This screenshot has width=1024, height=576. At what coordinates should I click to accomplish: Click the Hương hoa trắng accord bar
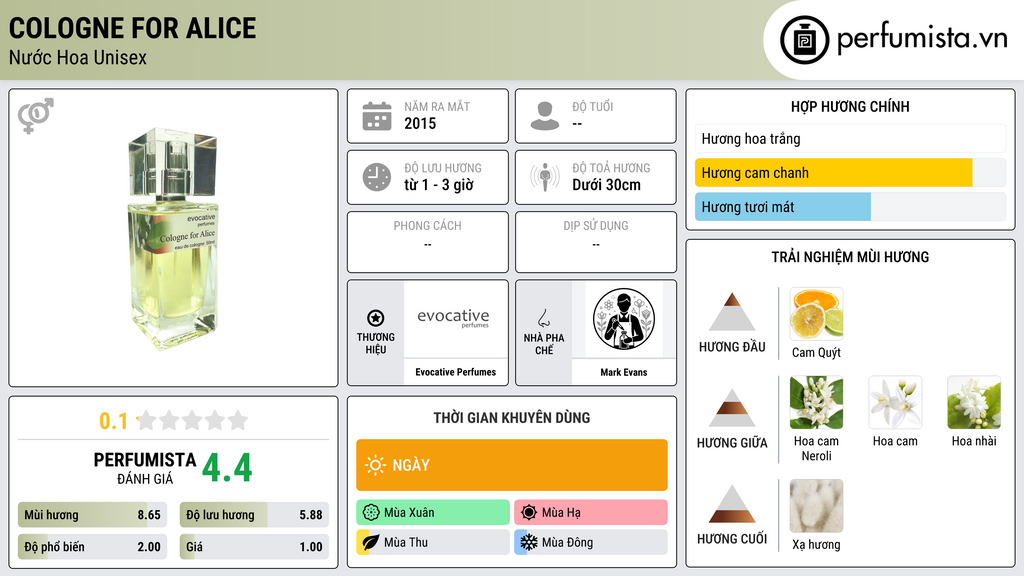coord(850,138)
